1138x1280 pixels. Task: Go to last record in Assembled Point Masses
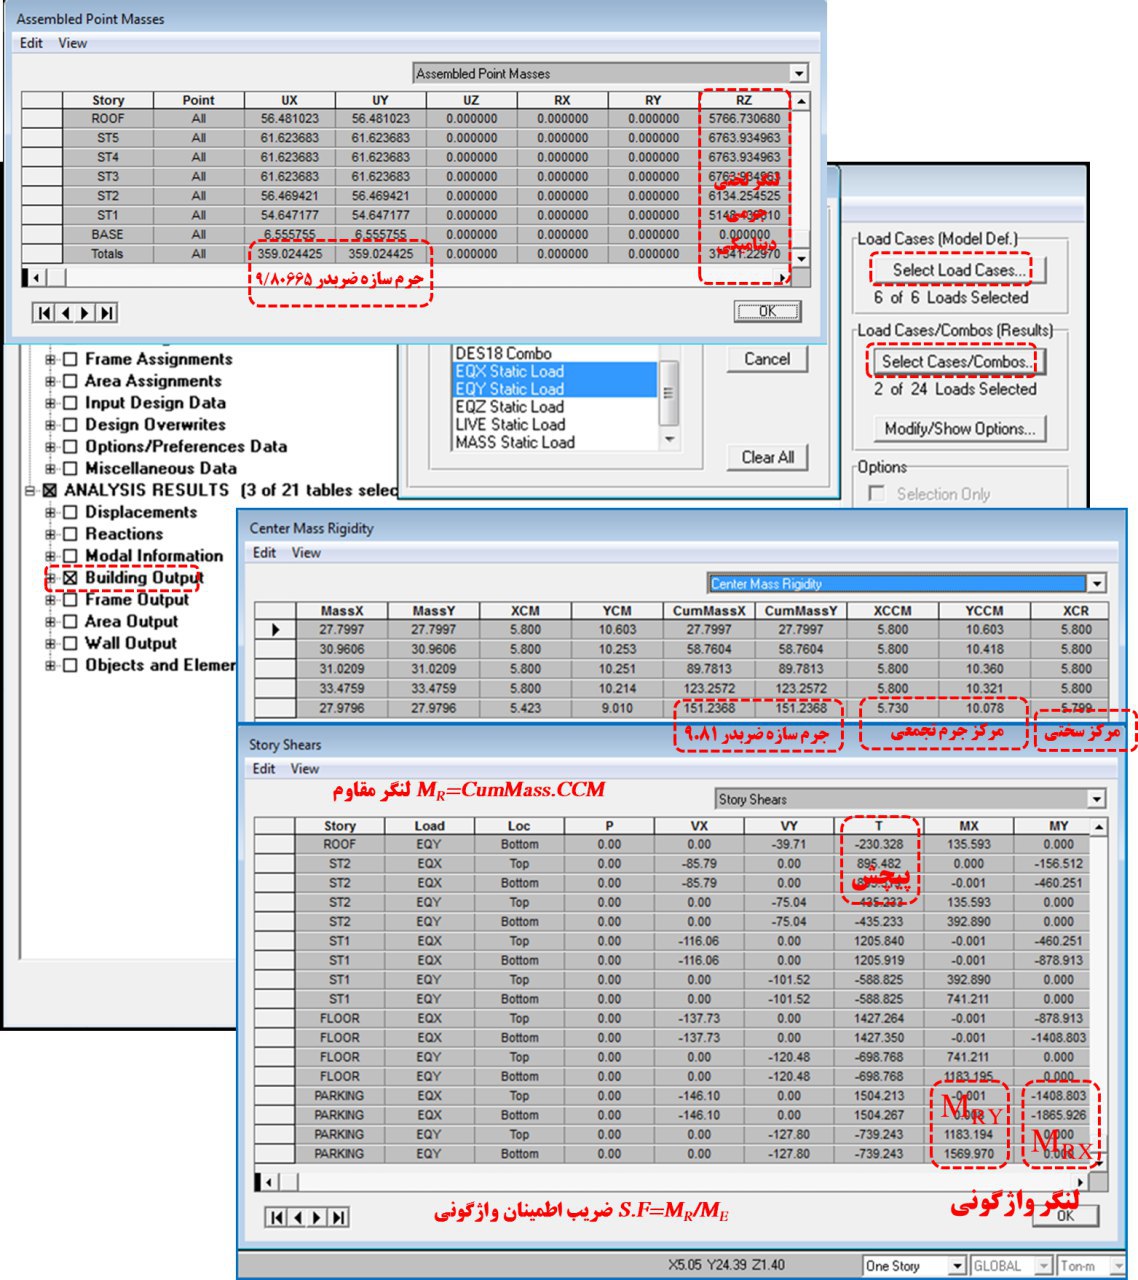[106, 313]
